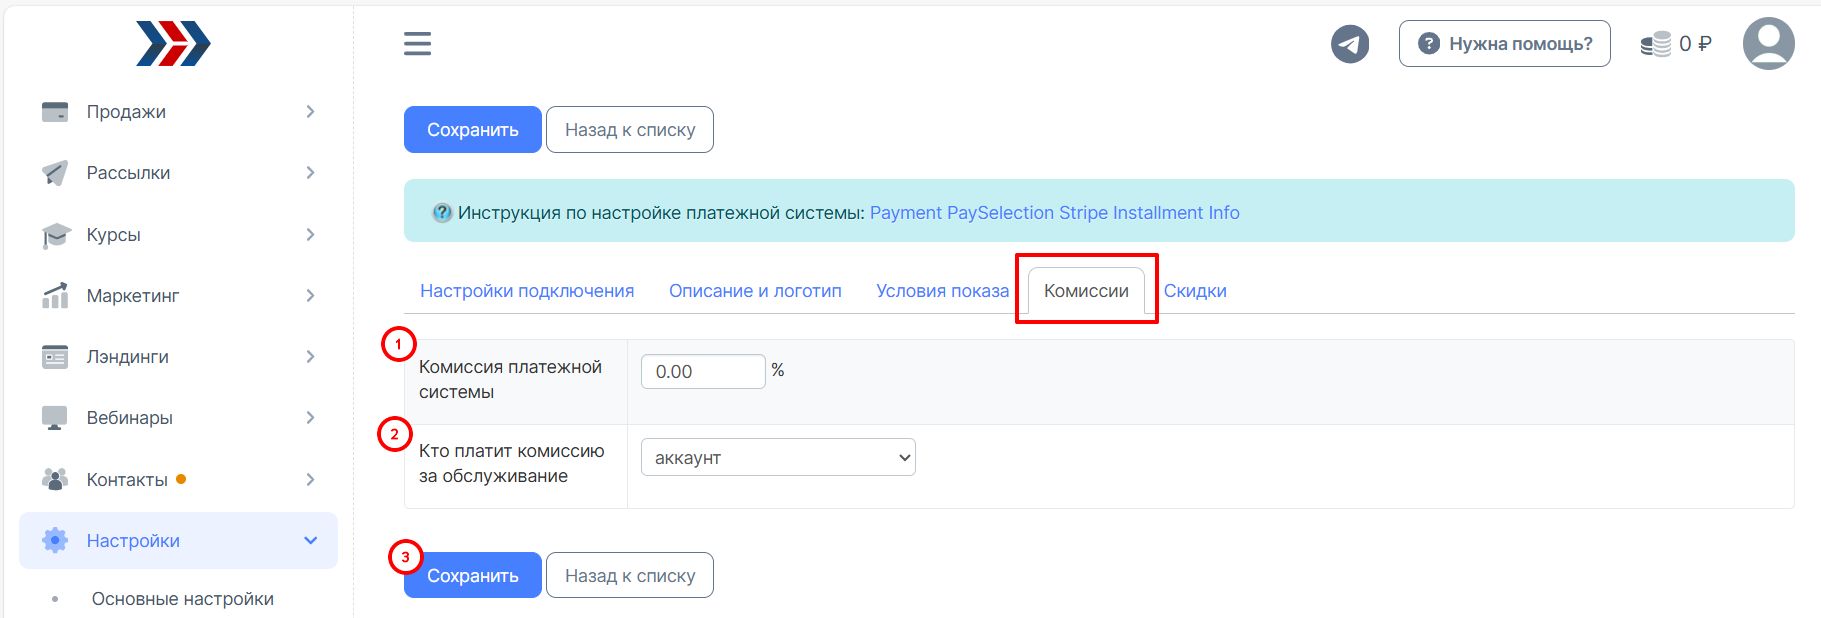The width and height of the screenshot is (1821, 618).
Task: Click the bottom Назад к списку button
Action: pos(630,575)
